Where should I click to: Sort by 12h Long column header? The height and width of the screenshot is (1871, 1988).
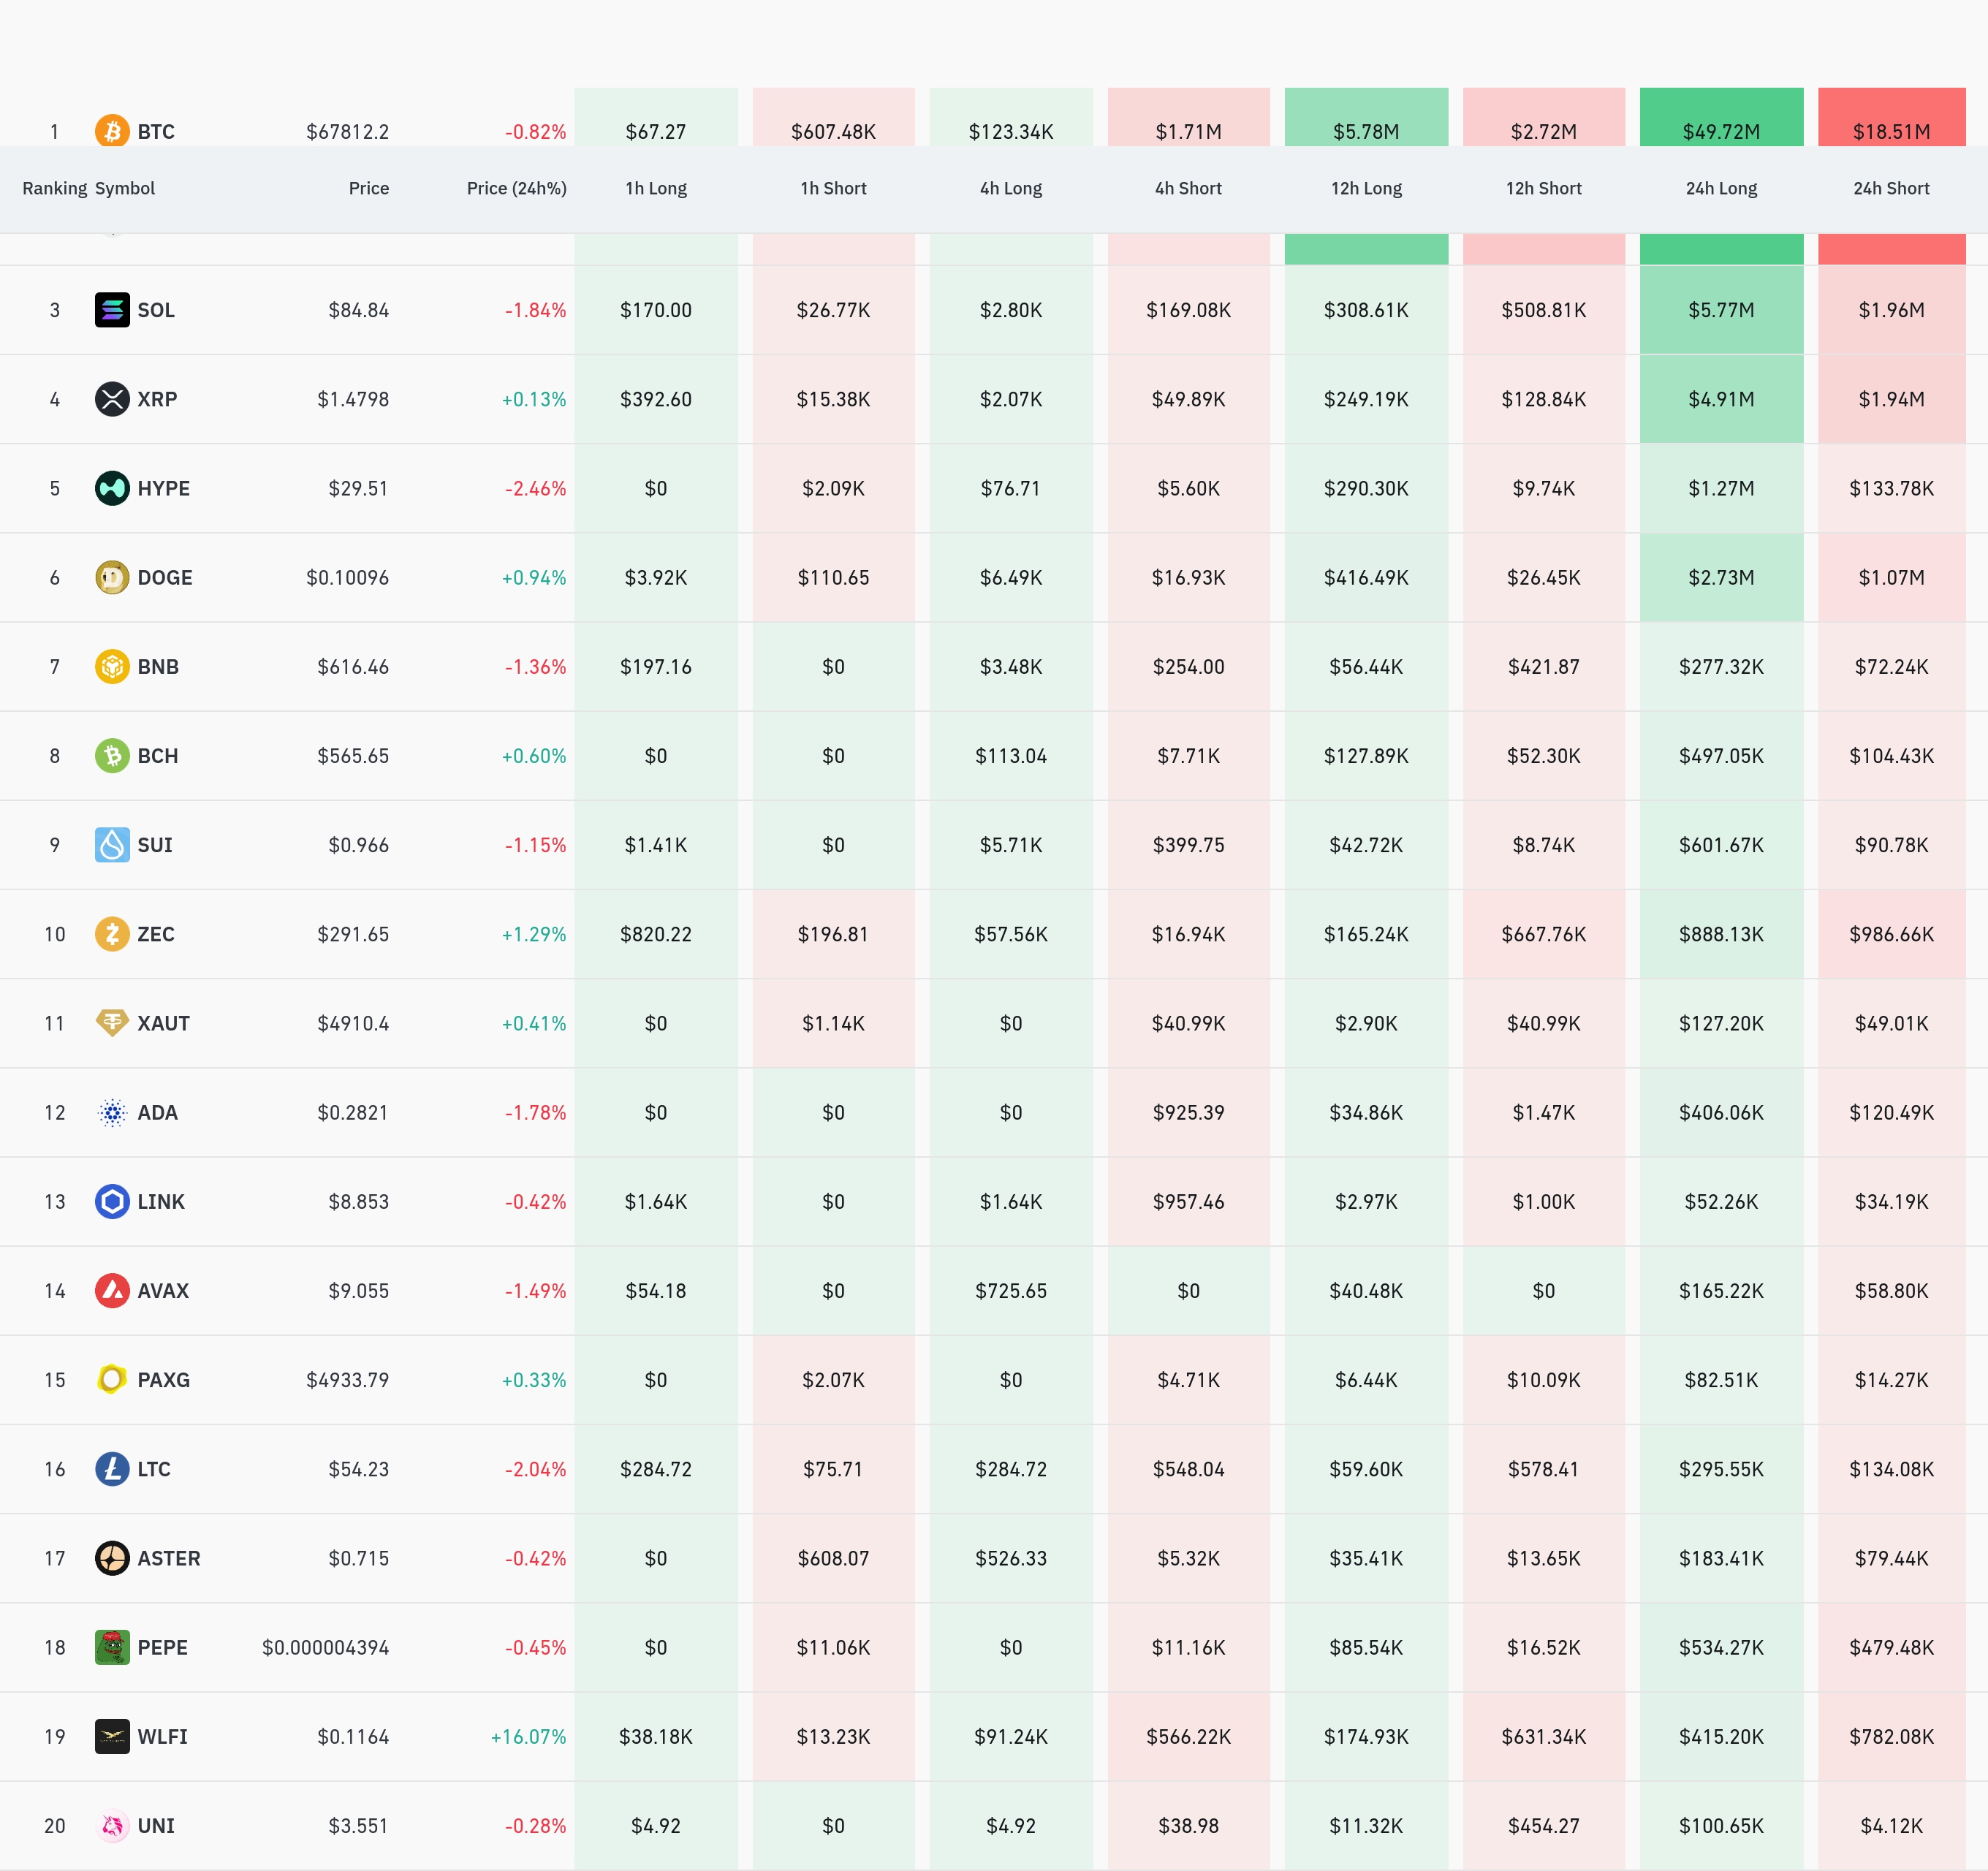(x=1366, y=188)
